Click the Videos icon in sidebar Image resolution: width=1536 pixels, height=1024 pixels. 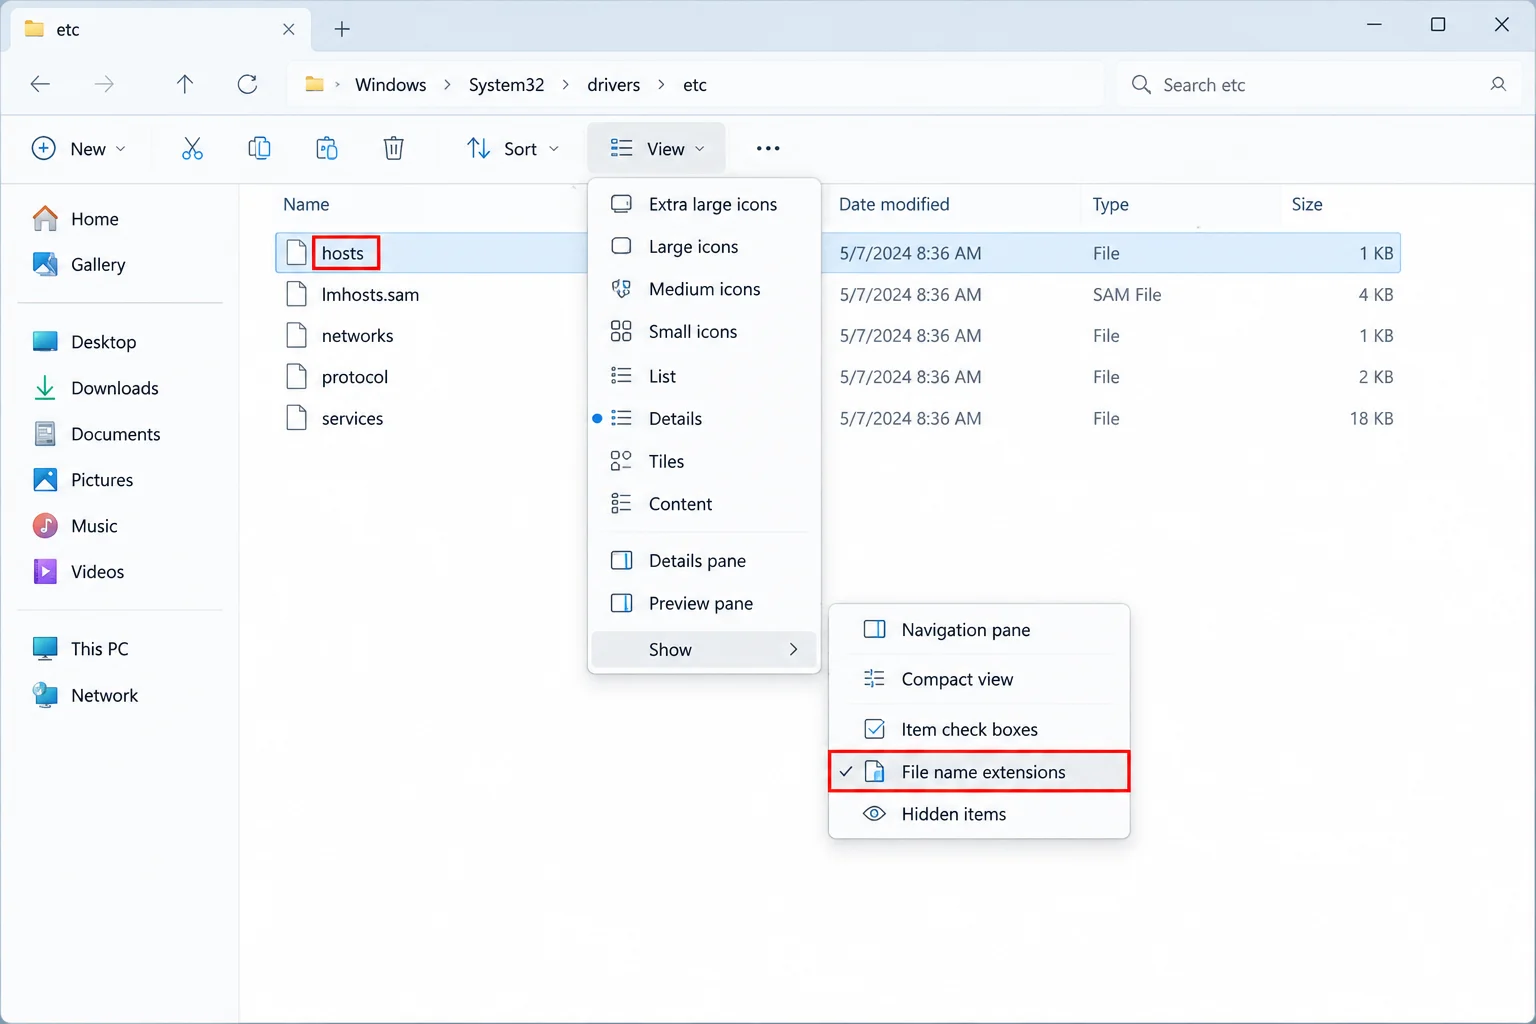[45, 572]
